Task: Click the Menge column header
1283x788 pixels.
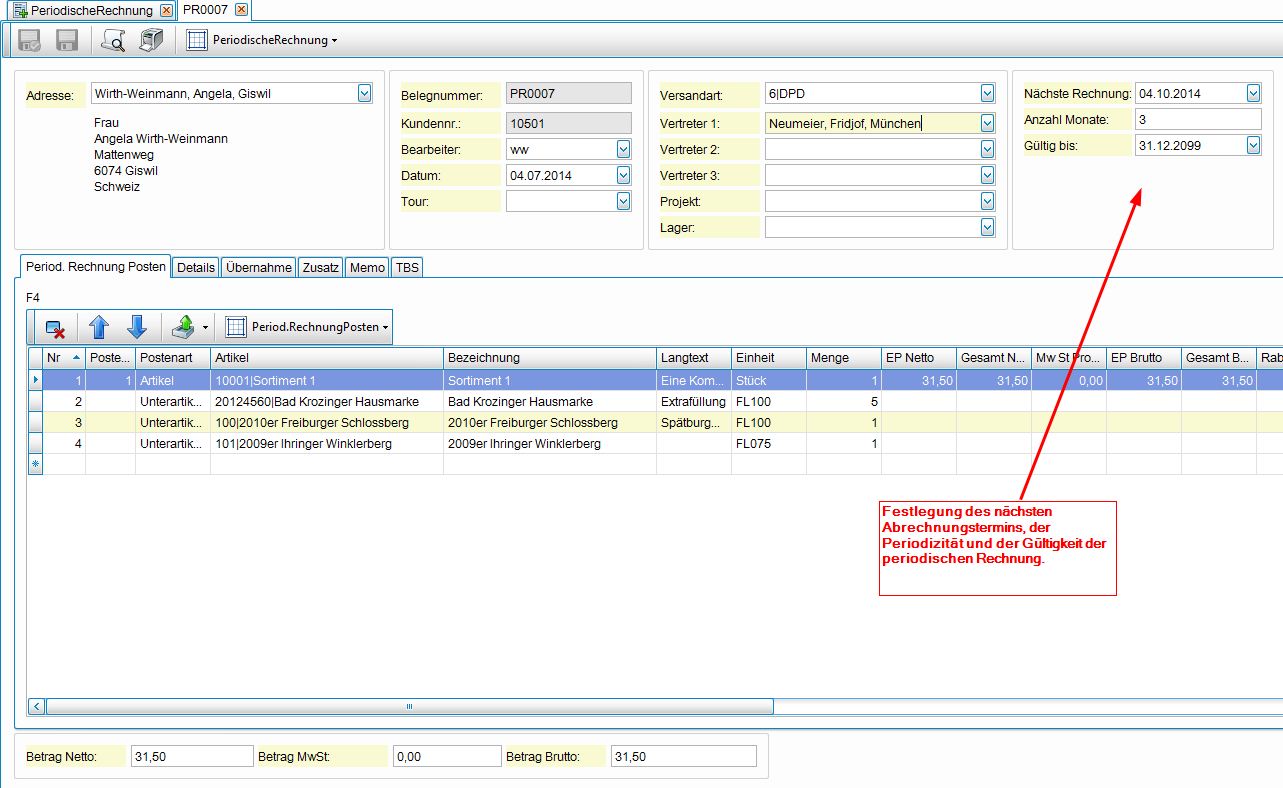Action: (844, 357)
